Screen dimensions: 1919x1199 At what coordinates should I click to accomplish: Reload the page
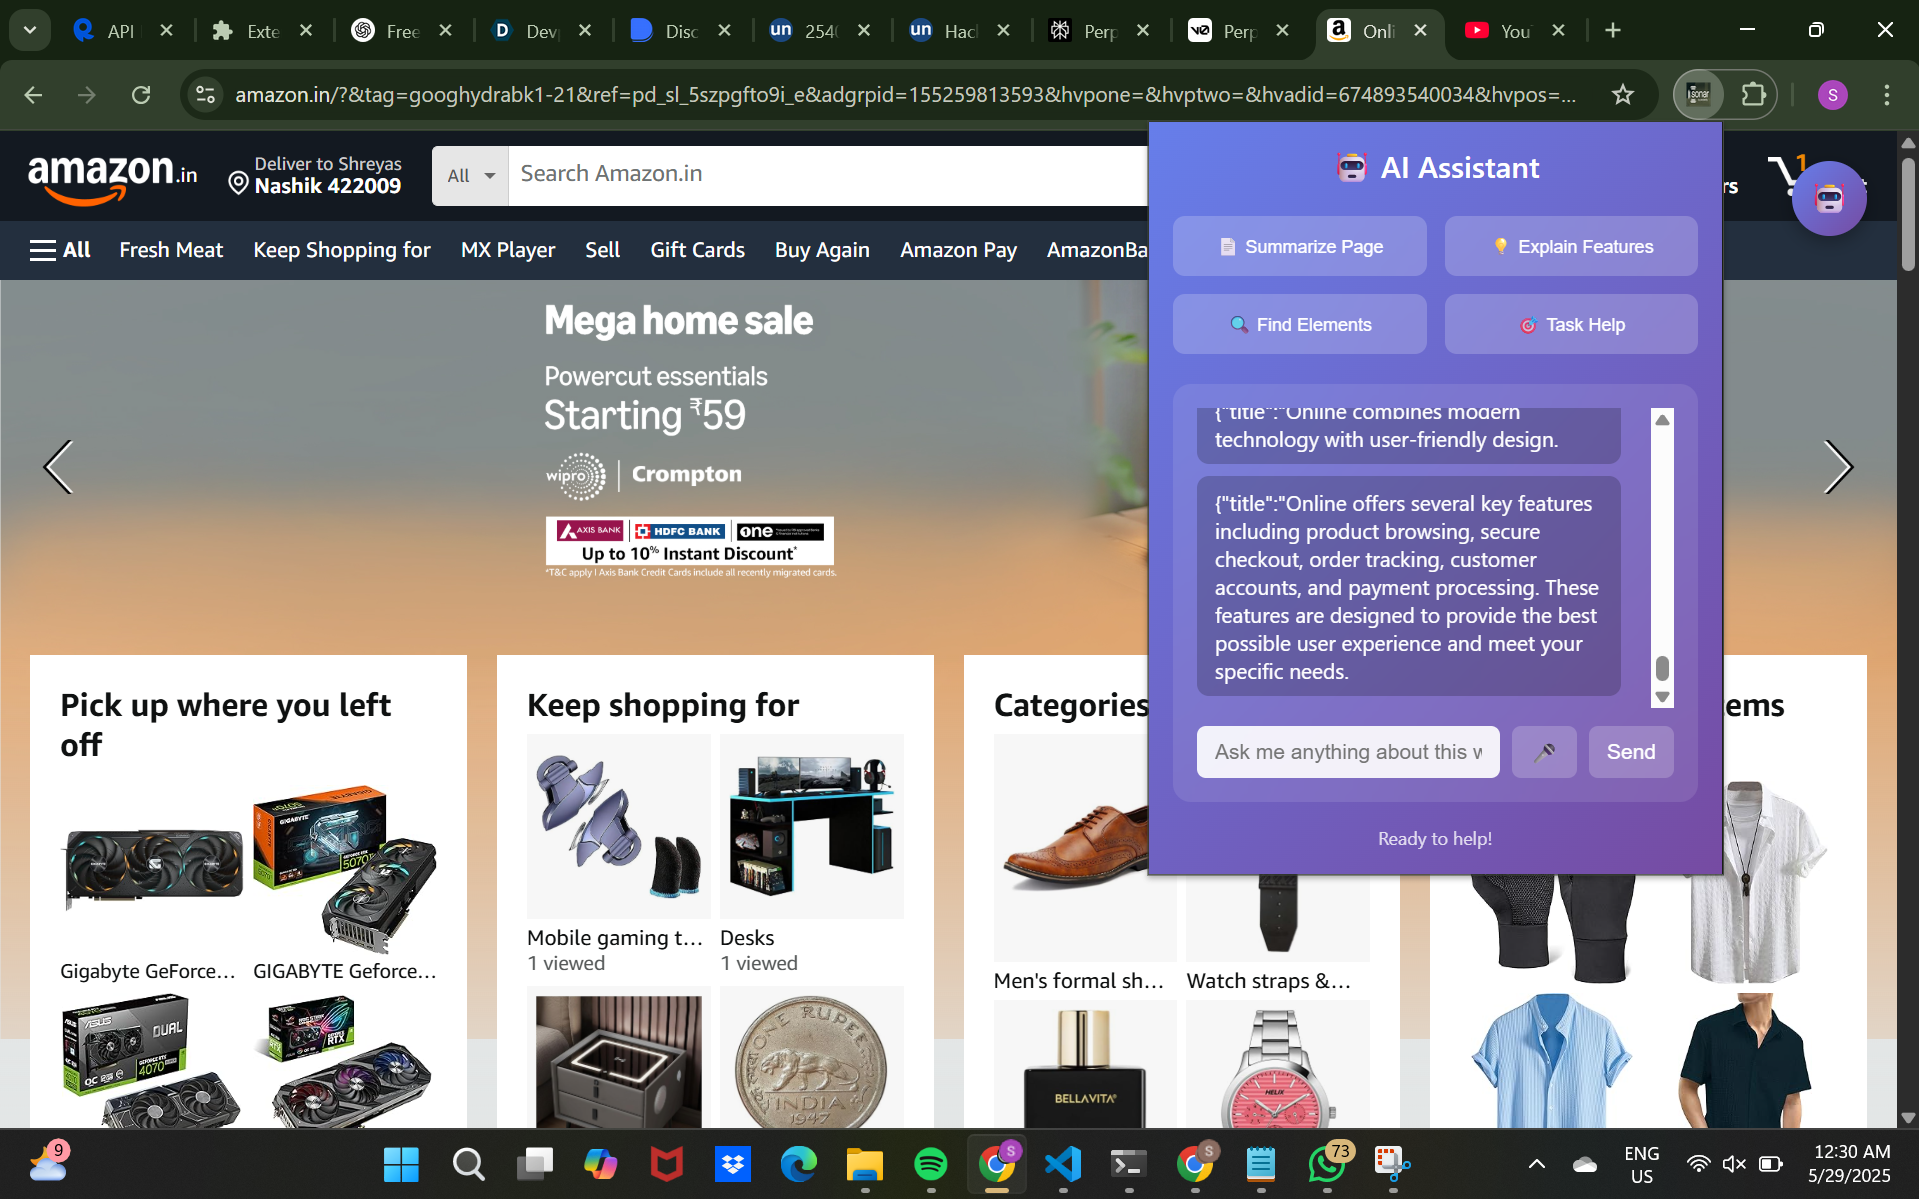point(141,95)
